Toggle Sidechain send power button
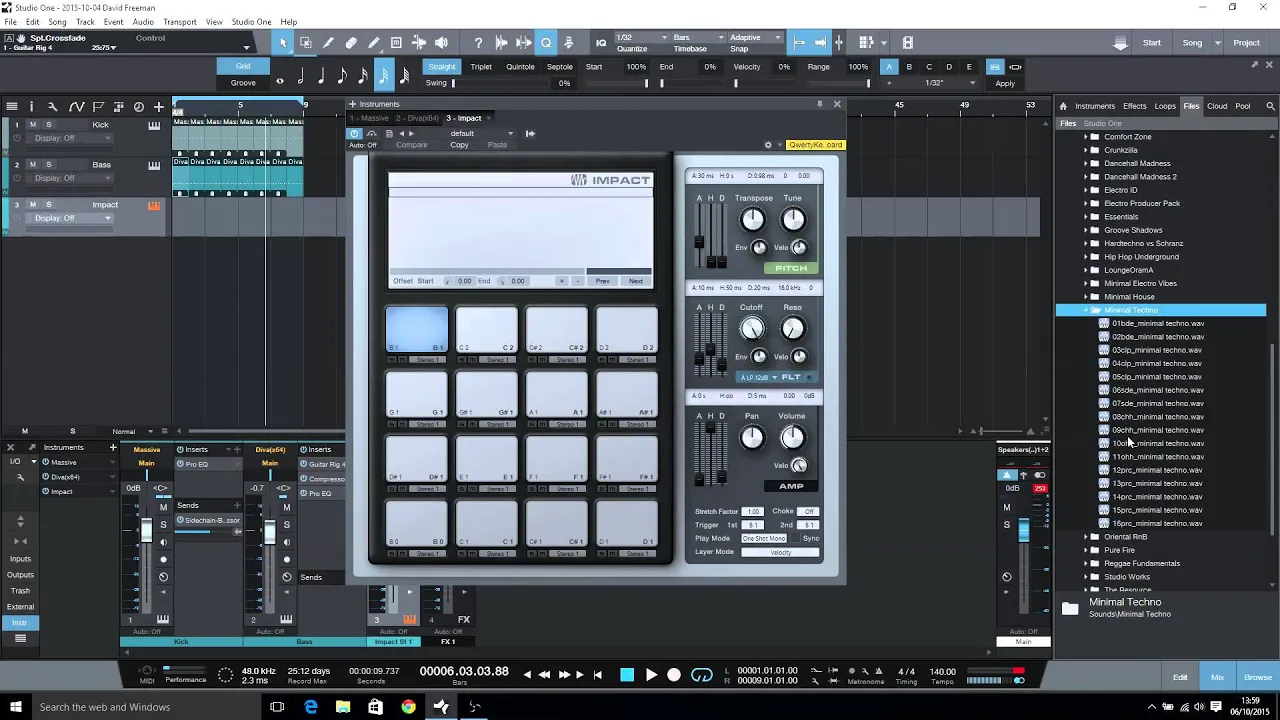This screenshot has width=1280, height=720. point(180,521)
